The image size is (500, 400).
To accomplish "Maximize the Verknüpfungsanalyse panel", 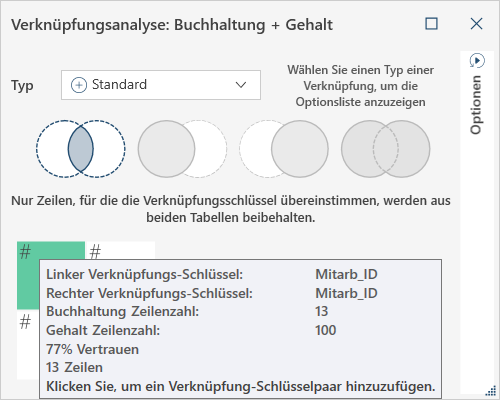I will [x=432, y=24].
